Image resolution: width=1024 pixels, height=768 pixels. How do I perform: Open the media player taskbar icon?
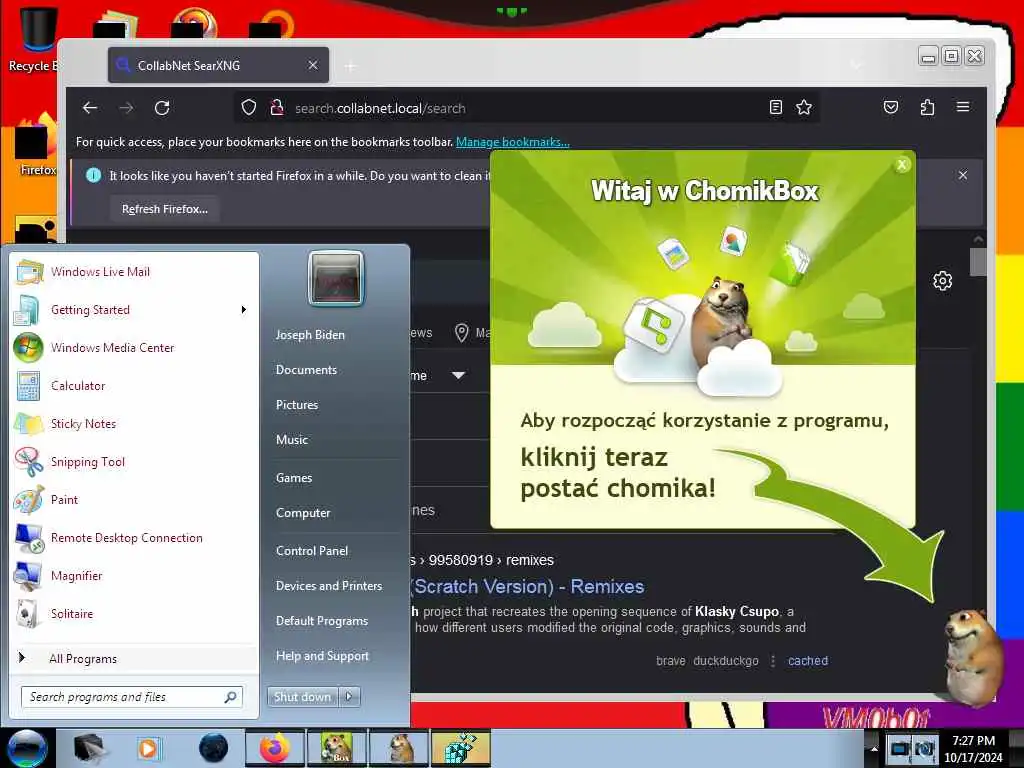pyautogui.click(x=149, y=748)
